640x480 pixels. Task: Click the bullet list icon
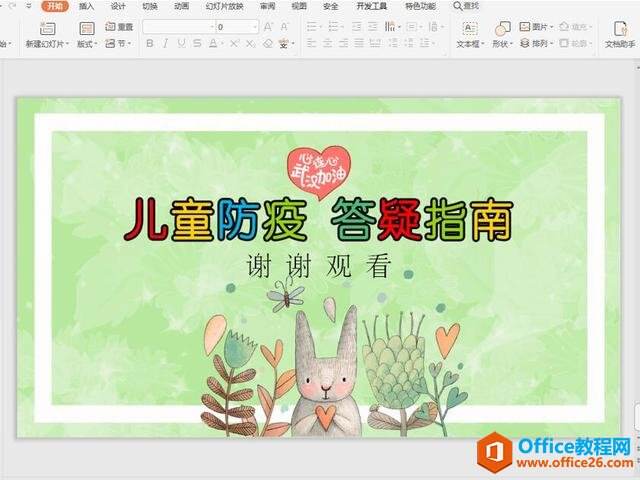pyautogui.click(x=313, y=27)
